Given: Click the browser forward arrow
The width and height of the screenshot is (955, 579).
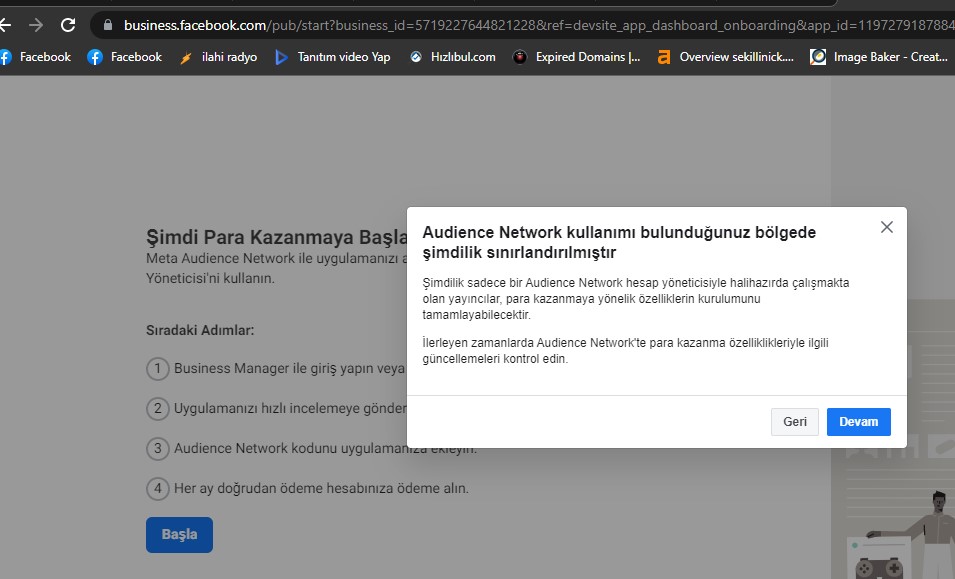Looking at the screenshot, I should [36, 25].
